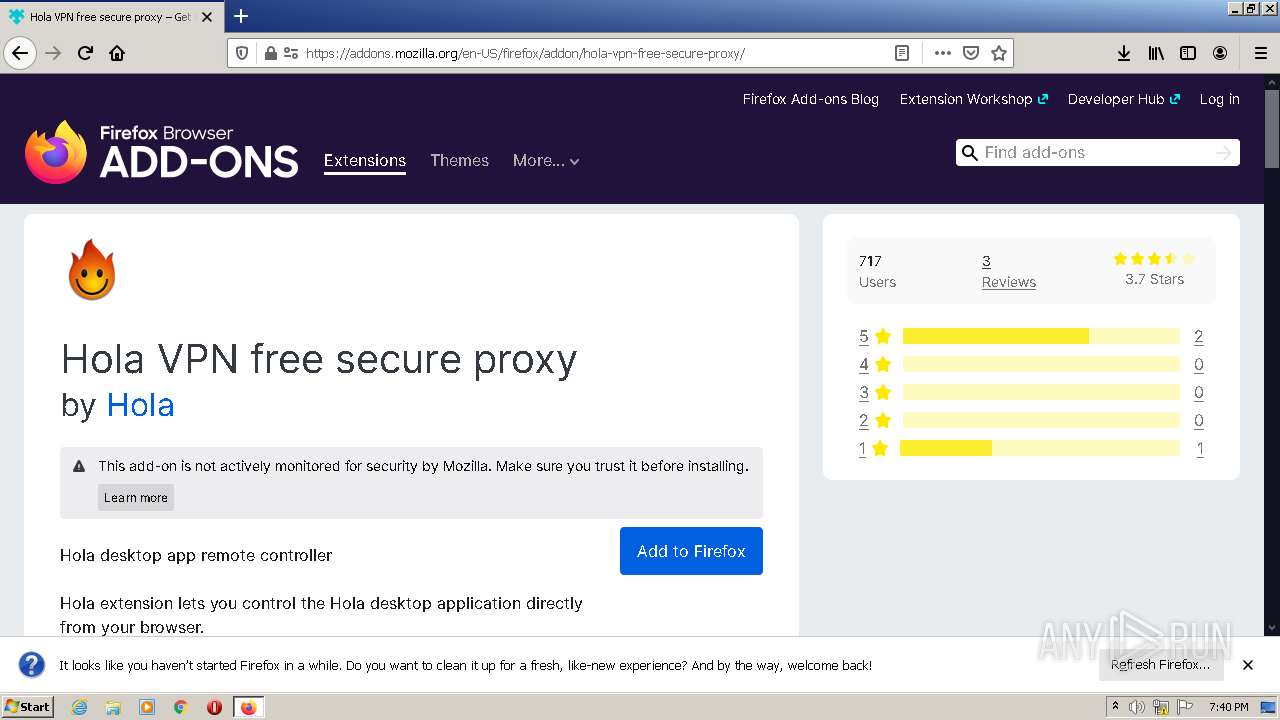Switch to the Themes section
1280x720 pixels.
click(x=459, y=160)
